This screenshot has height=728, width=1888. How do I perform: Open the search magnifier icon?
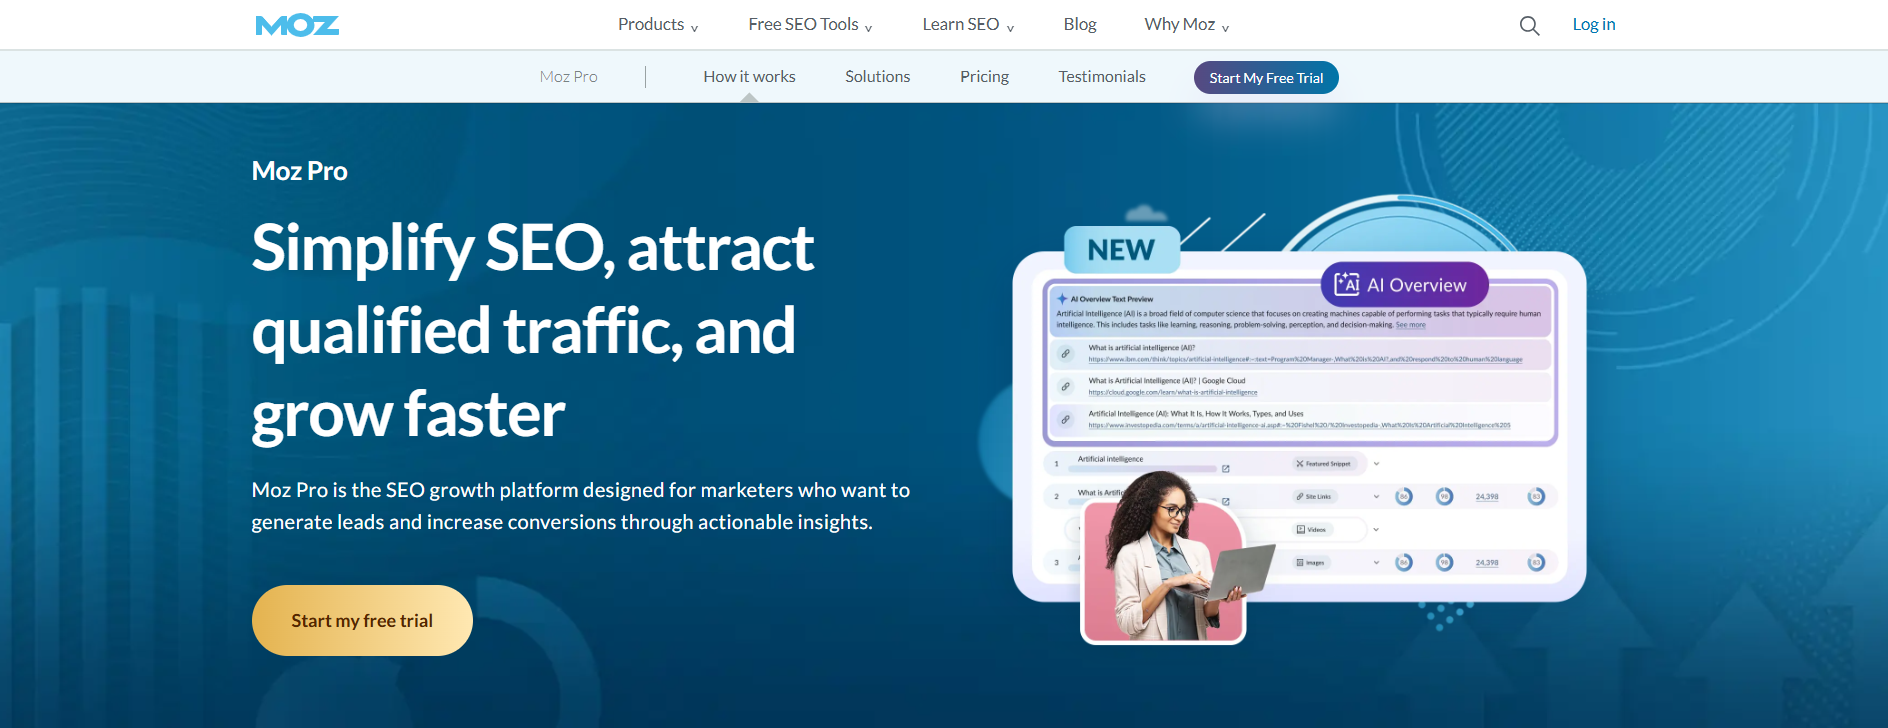(1529, 25)
